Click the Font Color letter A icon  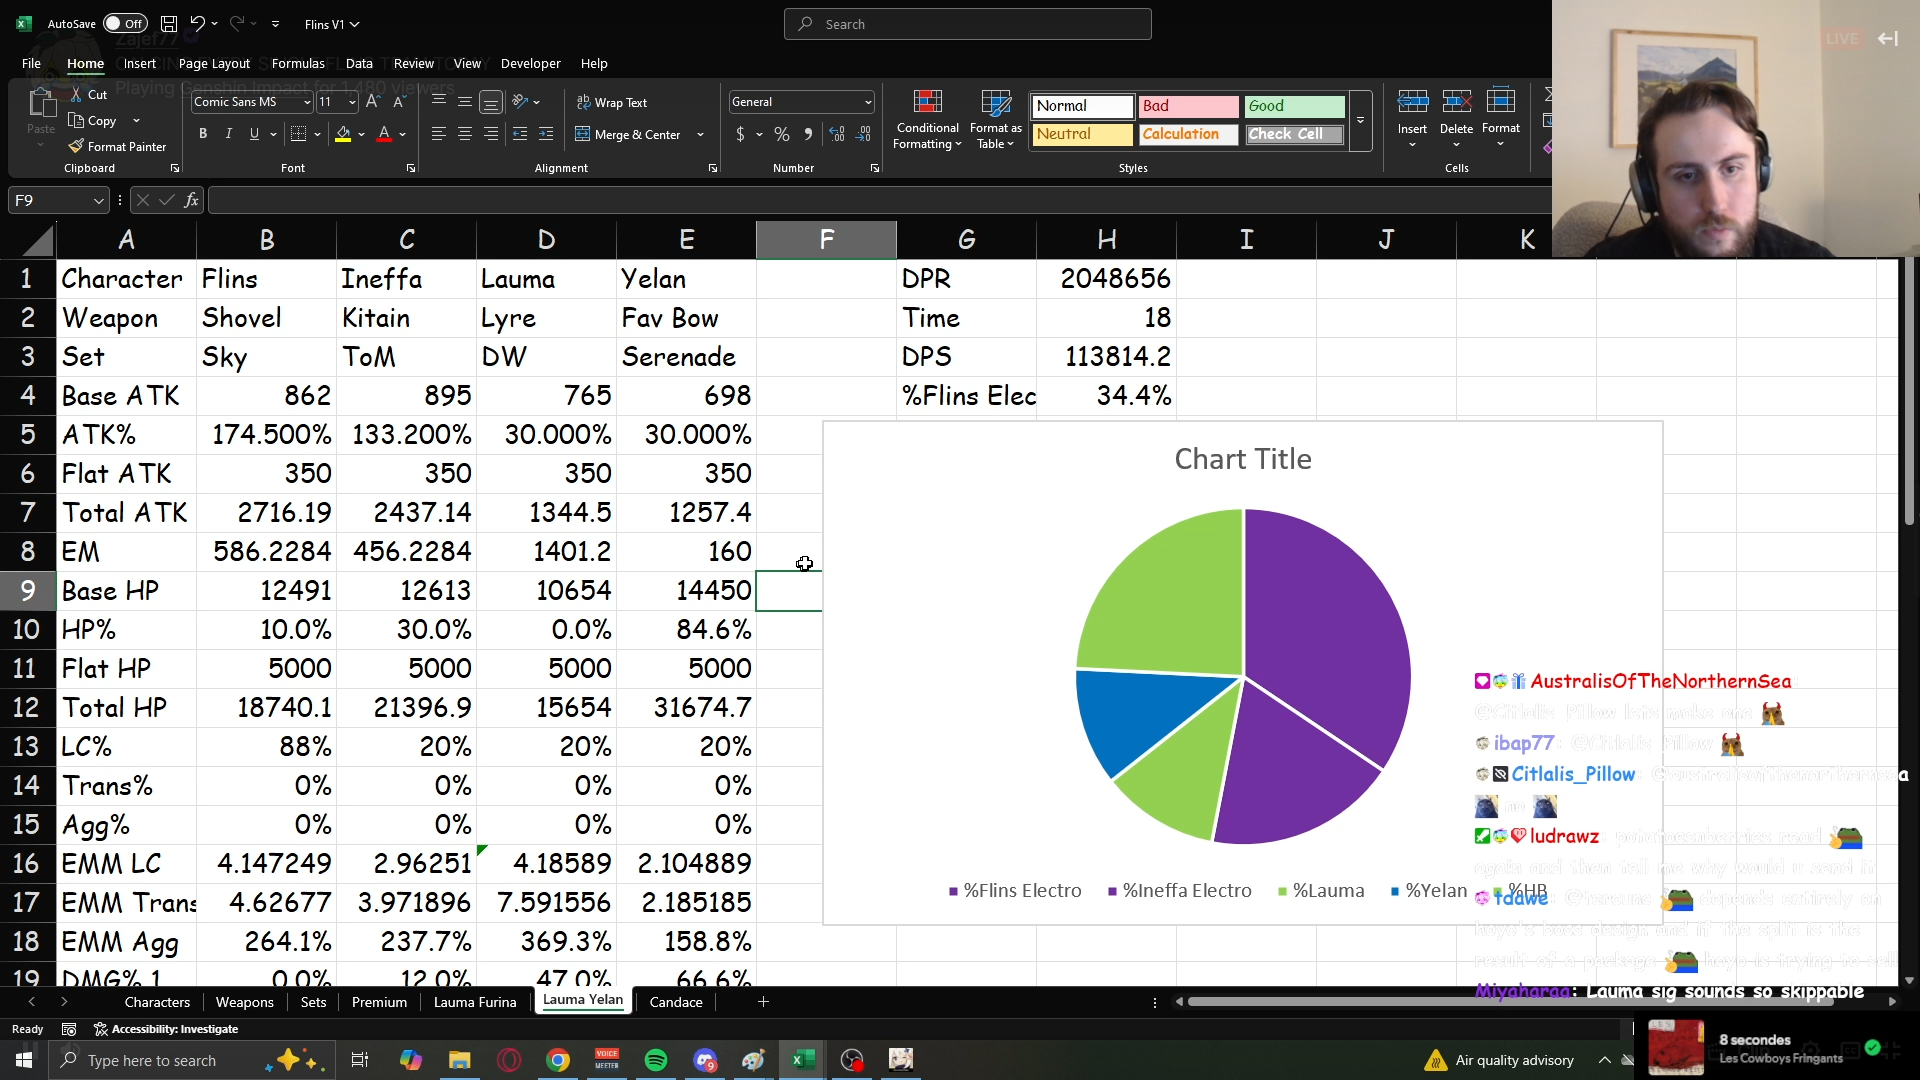click(384, 134)
